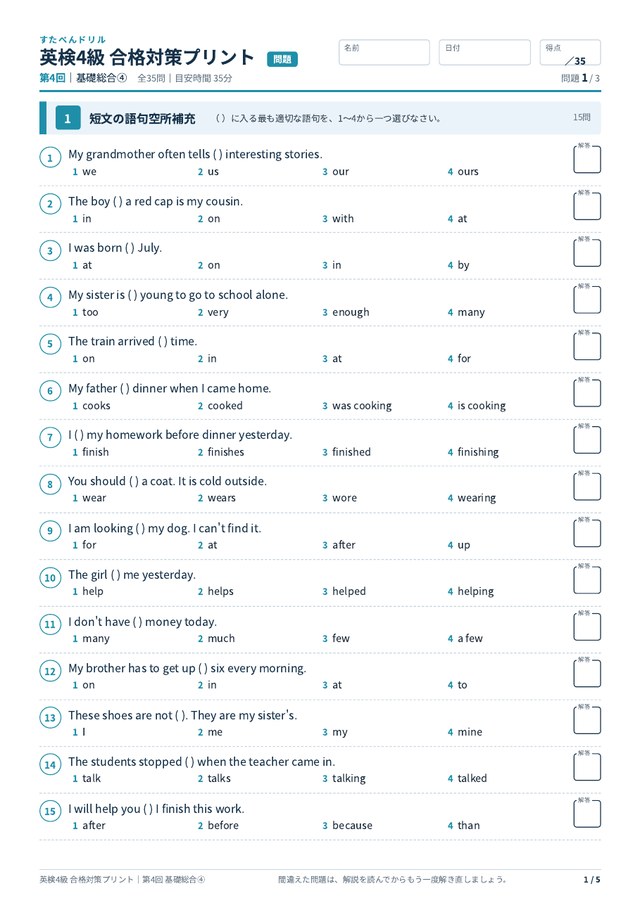The height and width of the screenshot is (905, 640).
Task: Click the circled question number 5
Action: pyautogui.click(x=50, y=344)
